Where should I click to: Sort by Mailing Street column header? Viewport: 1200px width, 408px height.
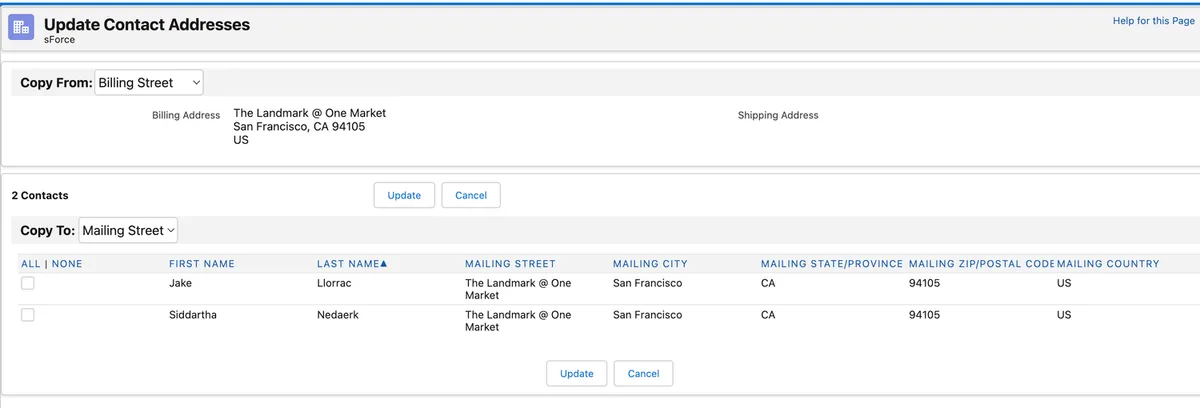point(510,264)
